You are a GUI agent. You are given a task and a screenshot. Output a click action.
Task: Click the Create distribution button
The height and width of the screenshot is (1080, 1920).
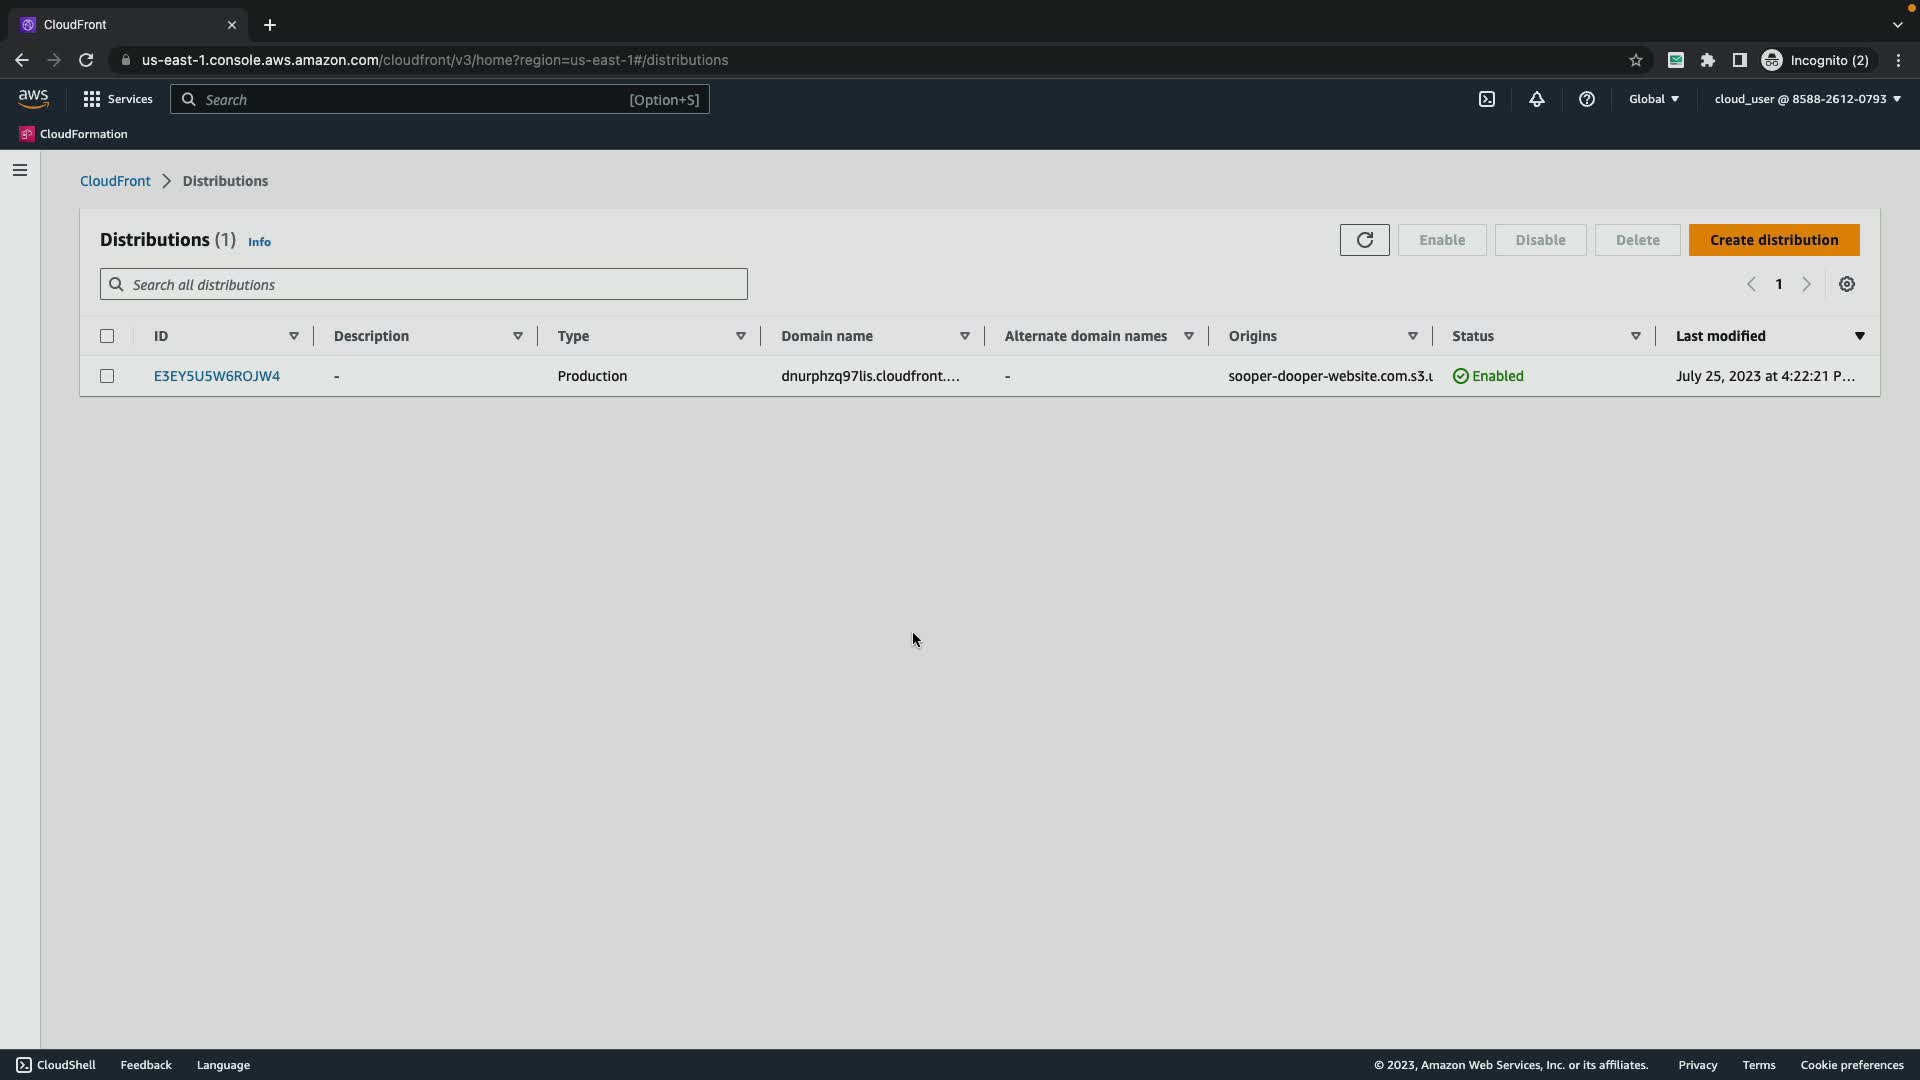coord(1773,240)
